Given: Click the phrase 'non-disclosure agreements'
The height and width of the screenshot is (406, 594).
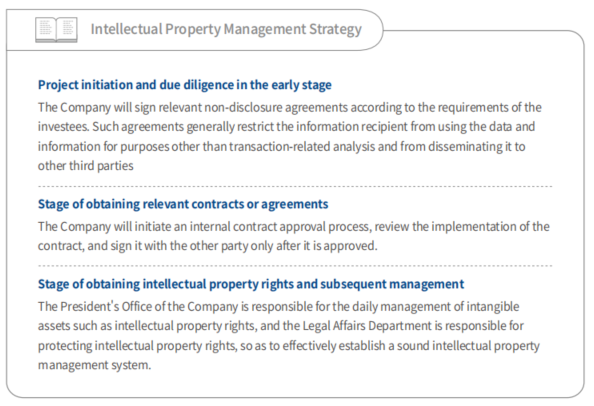Looking at the screenshot, I should [276, 108].
